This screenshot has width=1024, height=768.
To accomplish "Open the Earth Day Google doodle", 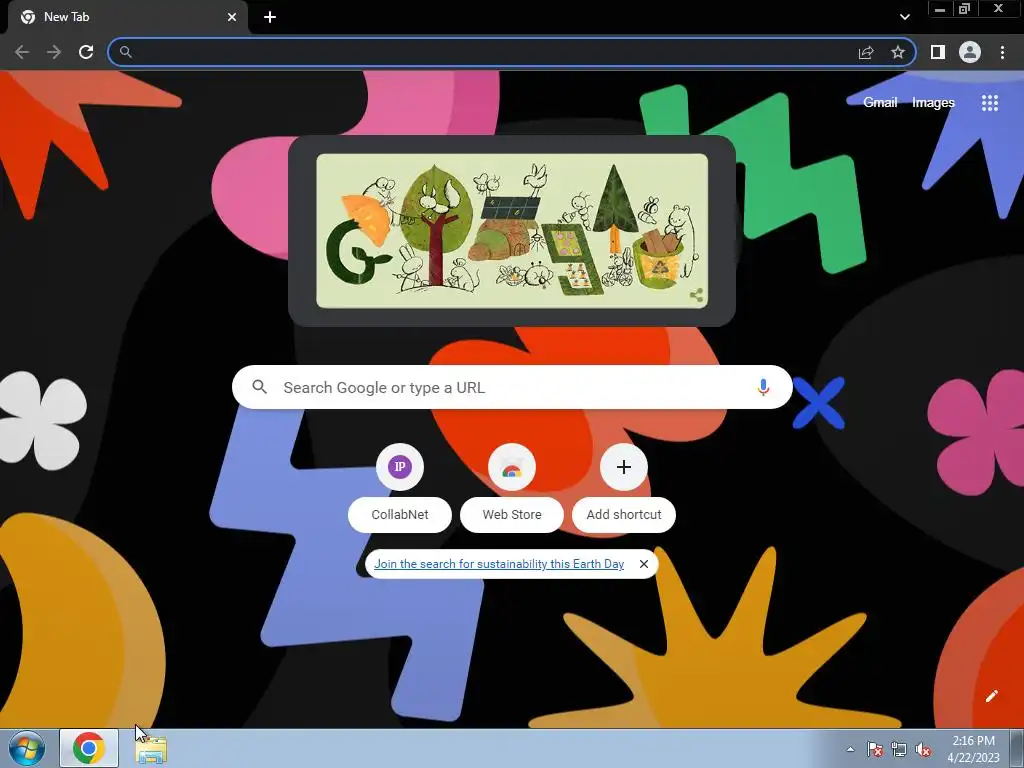I will pos(512,231).
